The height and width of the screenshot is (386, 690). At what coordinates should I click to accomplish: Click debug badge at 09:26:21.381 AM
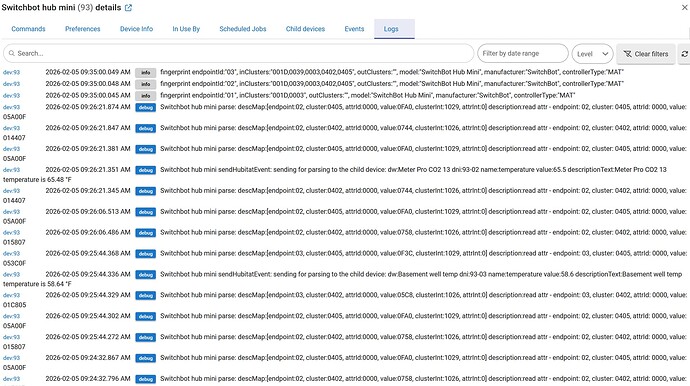[146, 149]
